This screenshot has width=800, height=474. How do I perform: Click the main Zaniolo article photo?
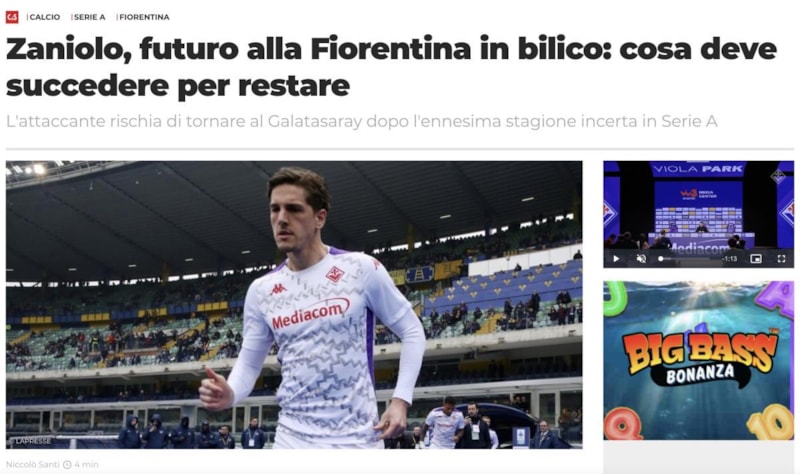tap(294, 305)
